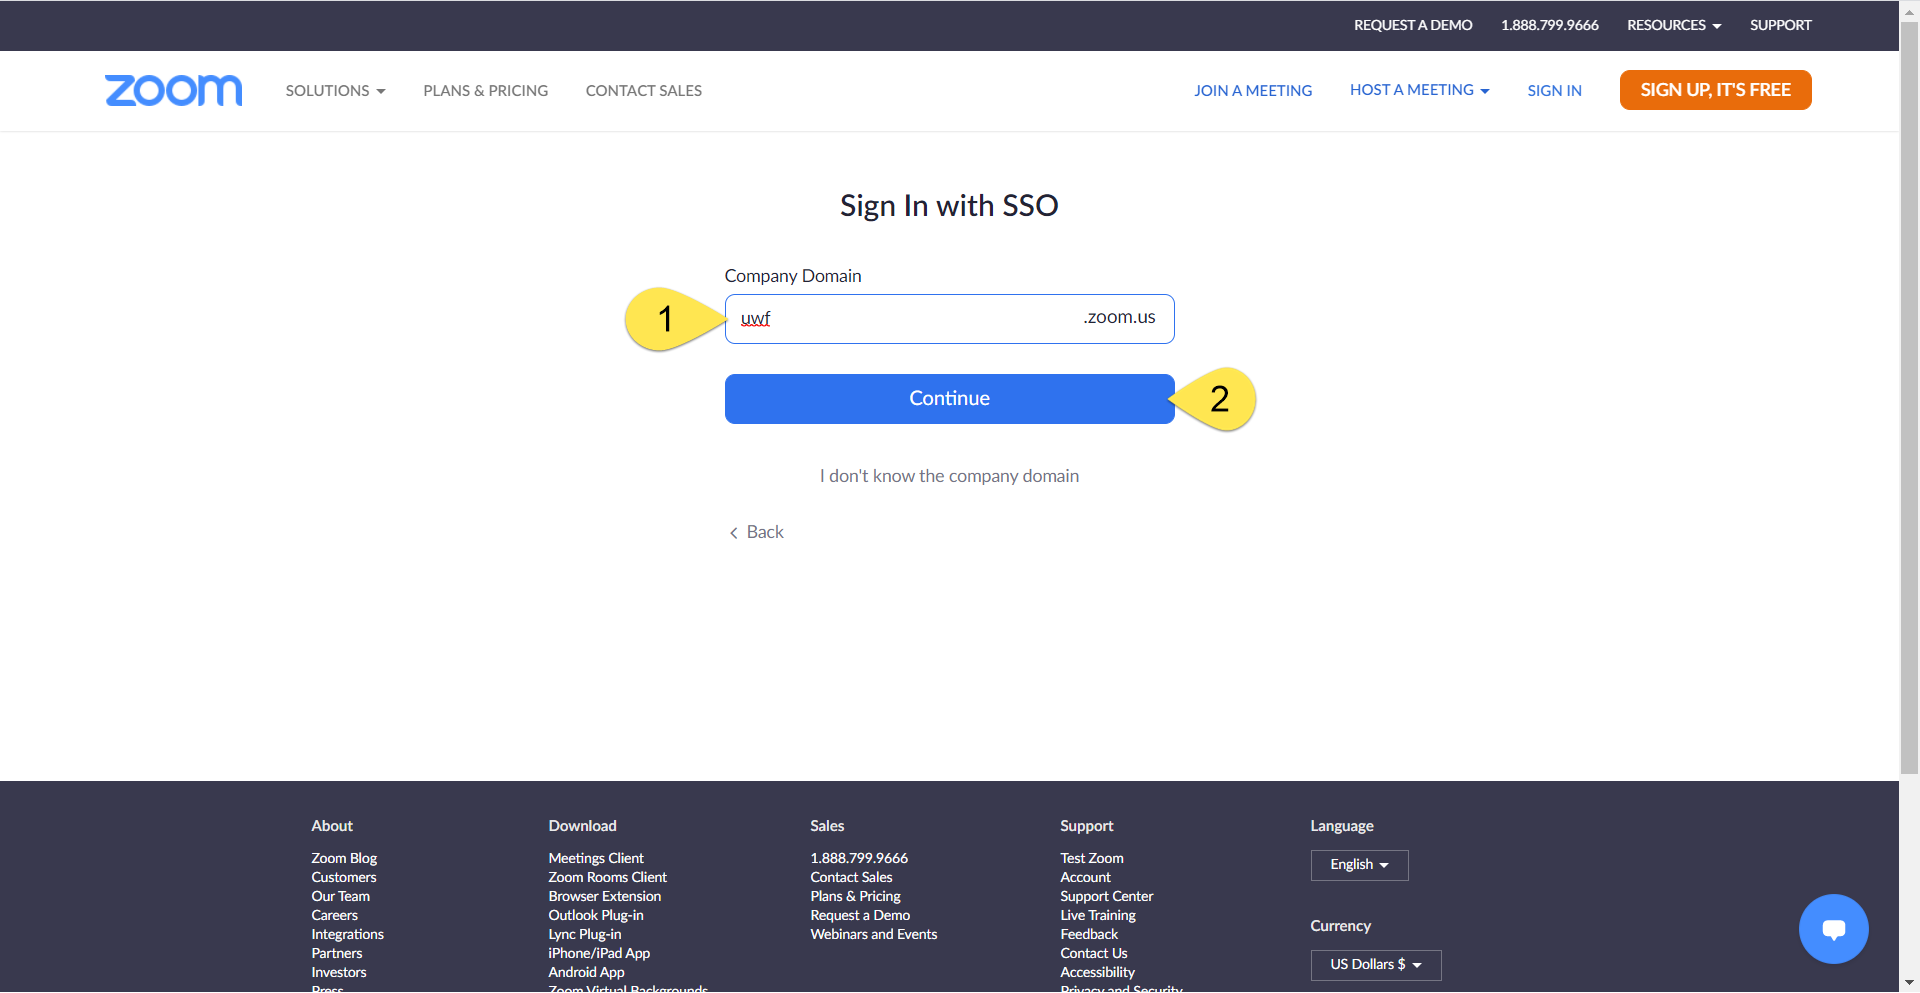The height and width of the screenshot is (993, 1920).
Task: Open Lync Plug-in download link
Action: pyautogui.click(x=584, y=934)
